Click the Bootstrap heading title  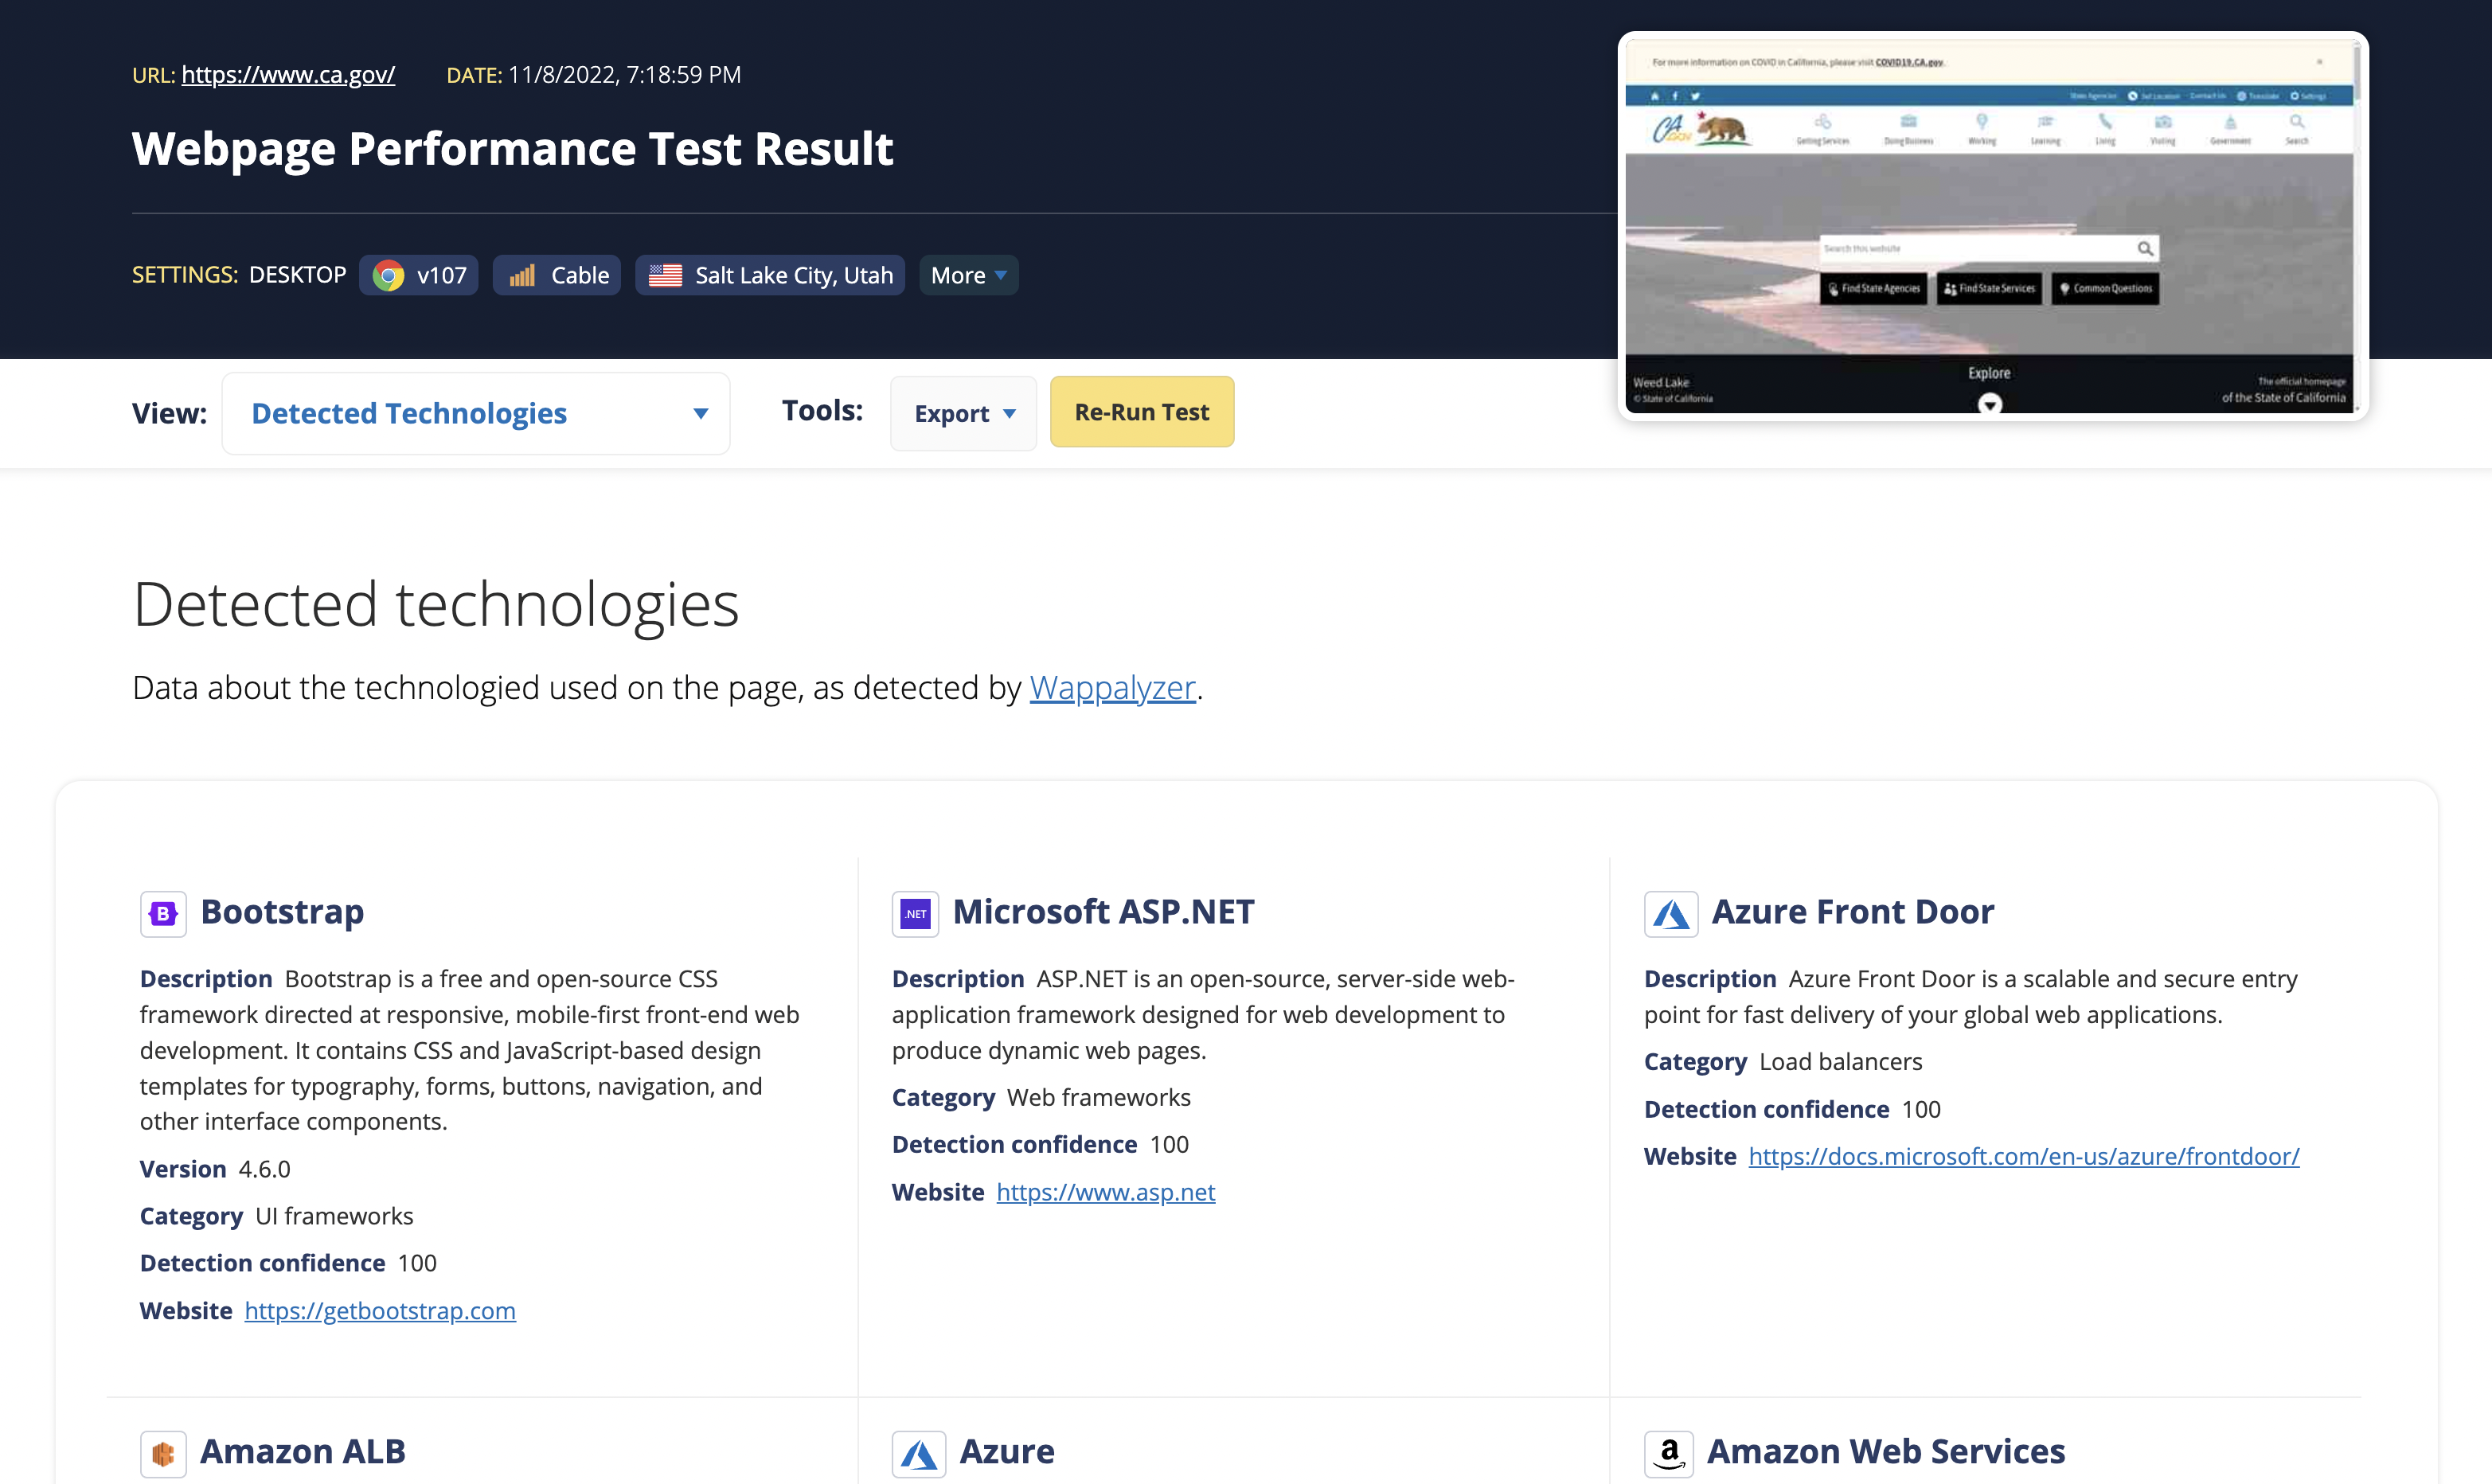tap(282, 912)
